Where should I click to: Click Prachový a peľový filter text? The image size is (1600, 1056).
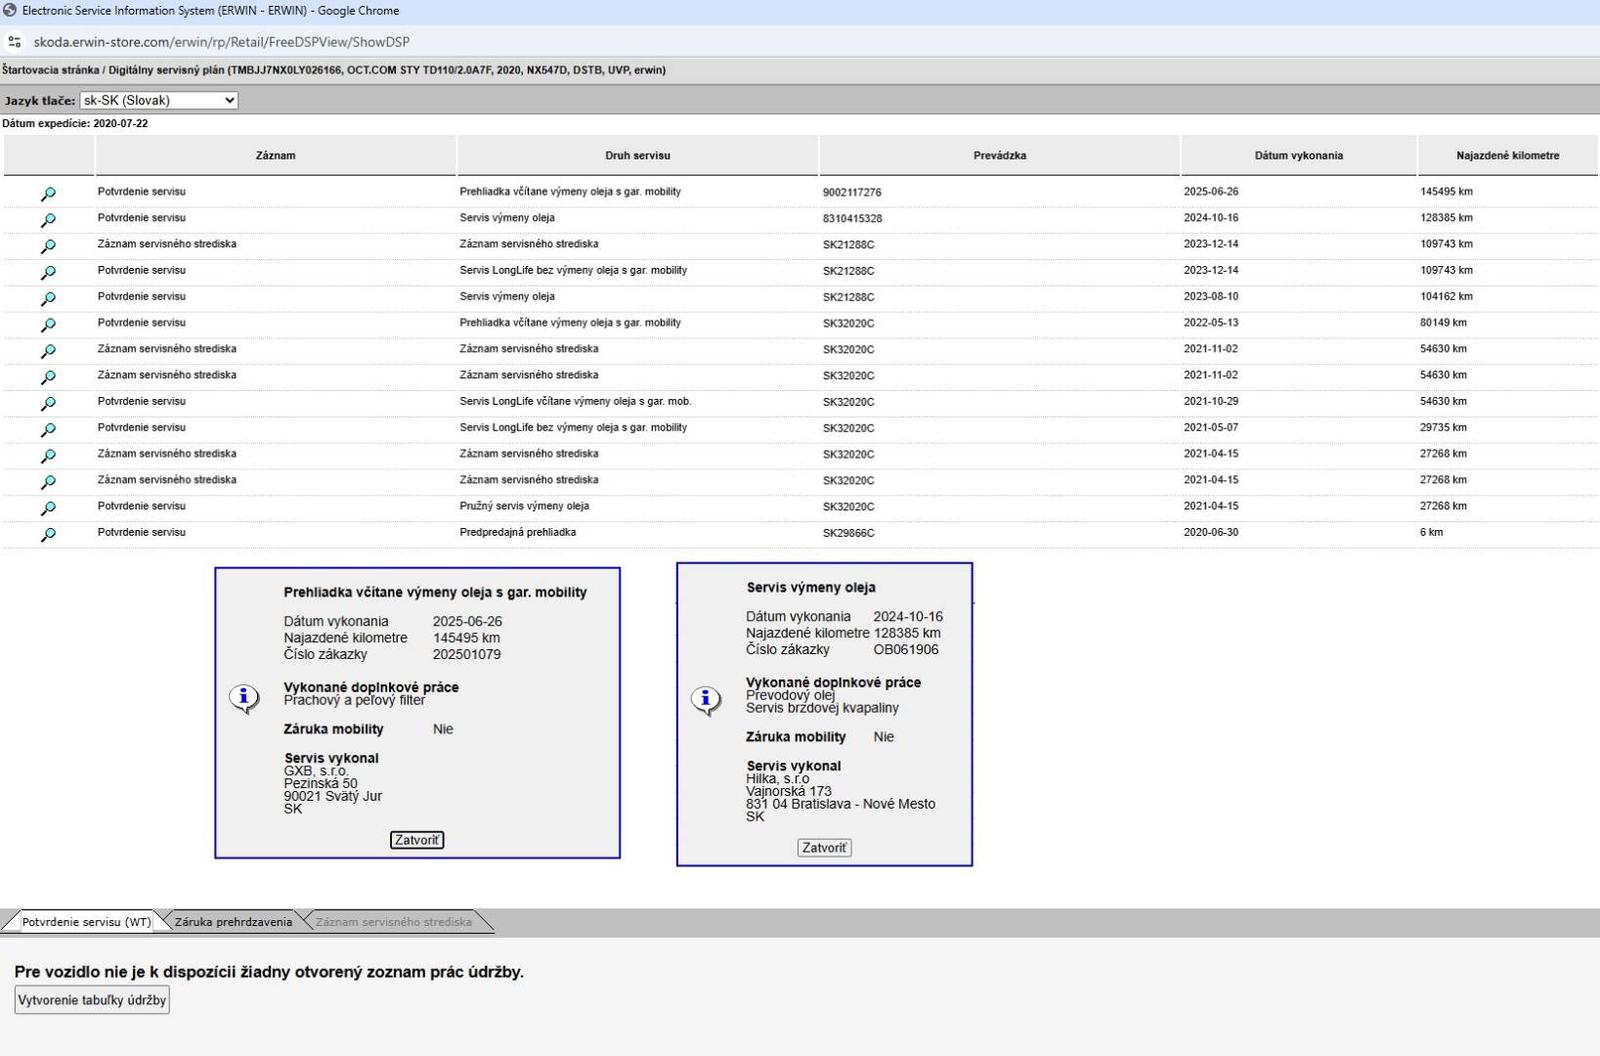354,700
